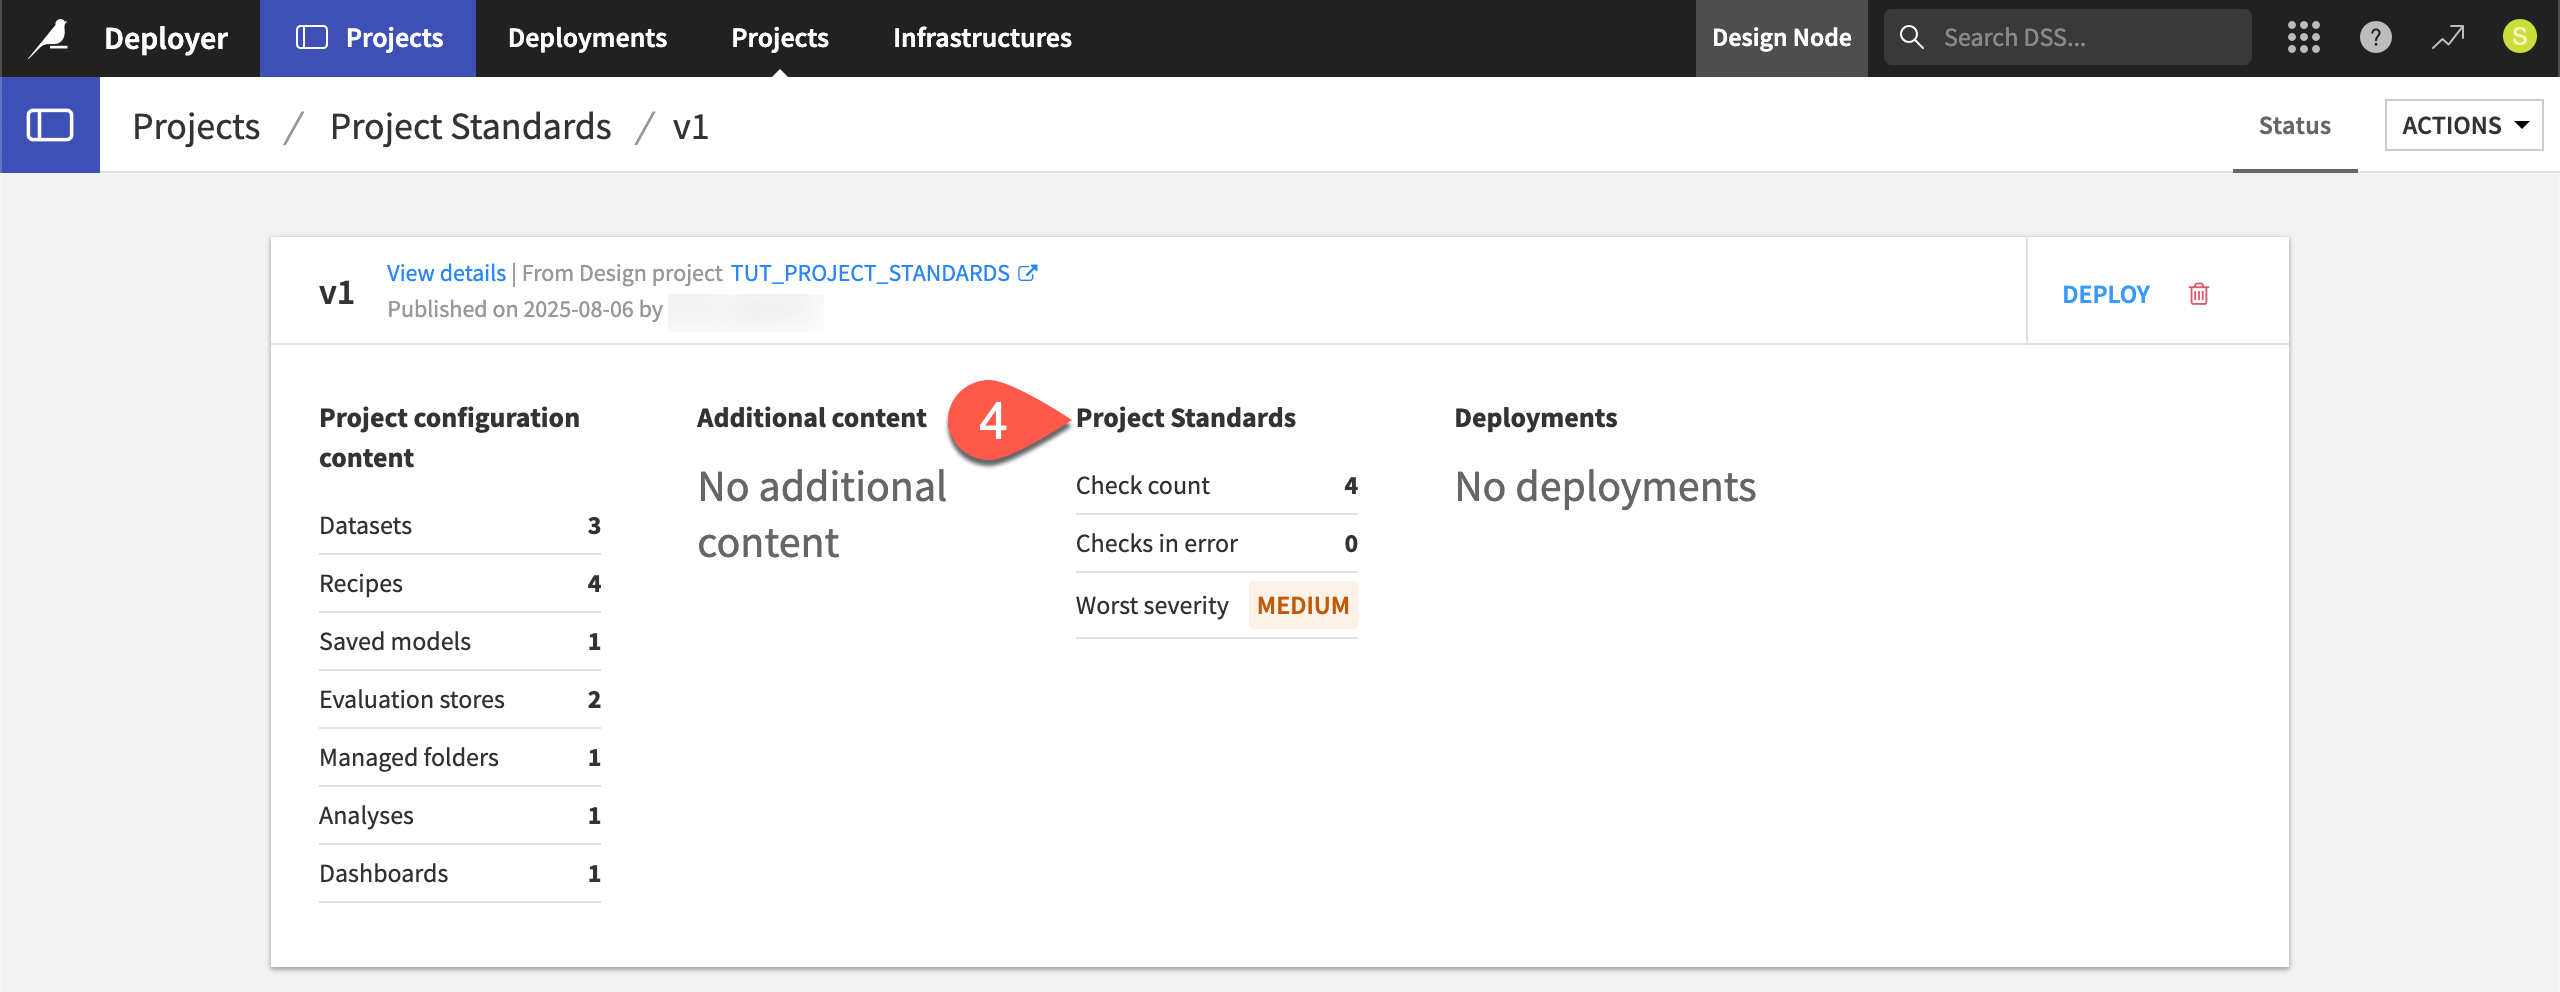Toggle the left sidebar panel icon
Screen dimensions: 2560x992
(x=50, y=125)
